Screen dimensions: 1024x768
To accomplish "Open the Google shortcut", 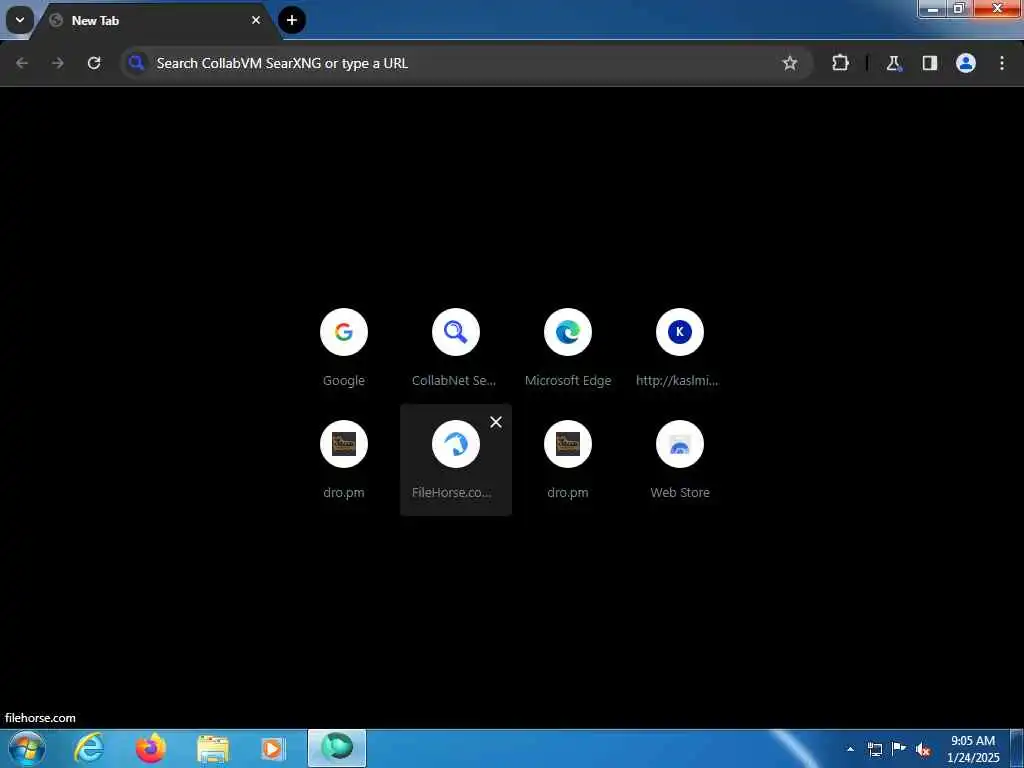I will [x=344, y=348].
